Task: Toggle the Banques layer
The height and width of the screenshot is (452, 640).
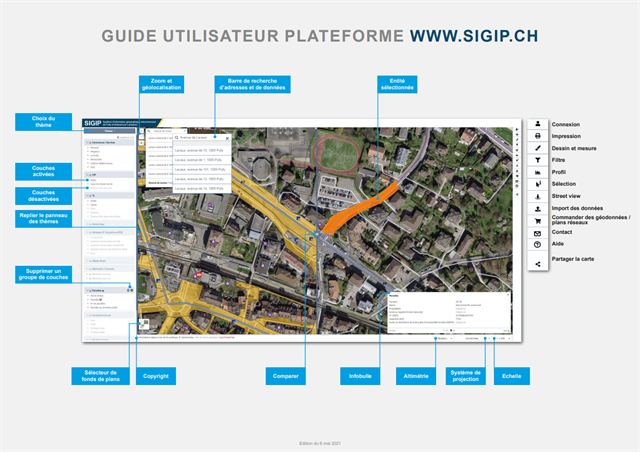Action: [x=95, y=147]
